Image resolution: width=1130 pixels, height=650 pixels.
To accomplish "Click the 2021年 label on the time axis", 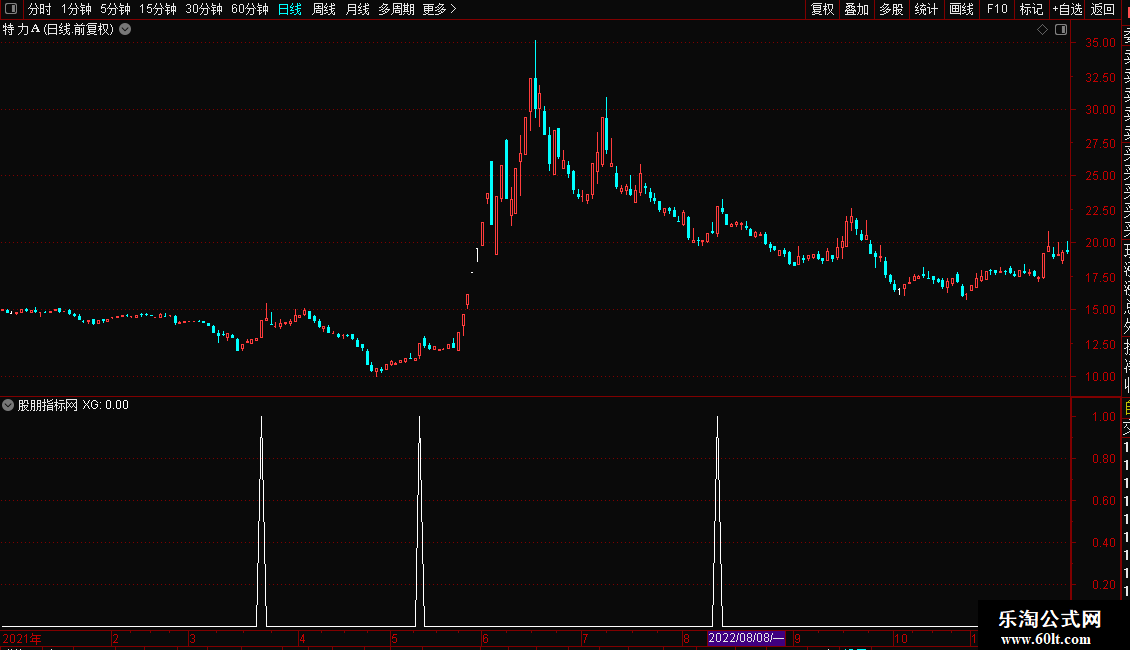I will [22, 638].
